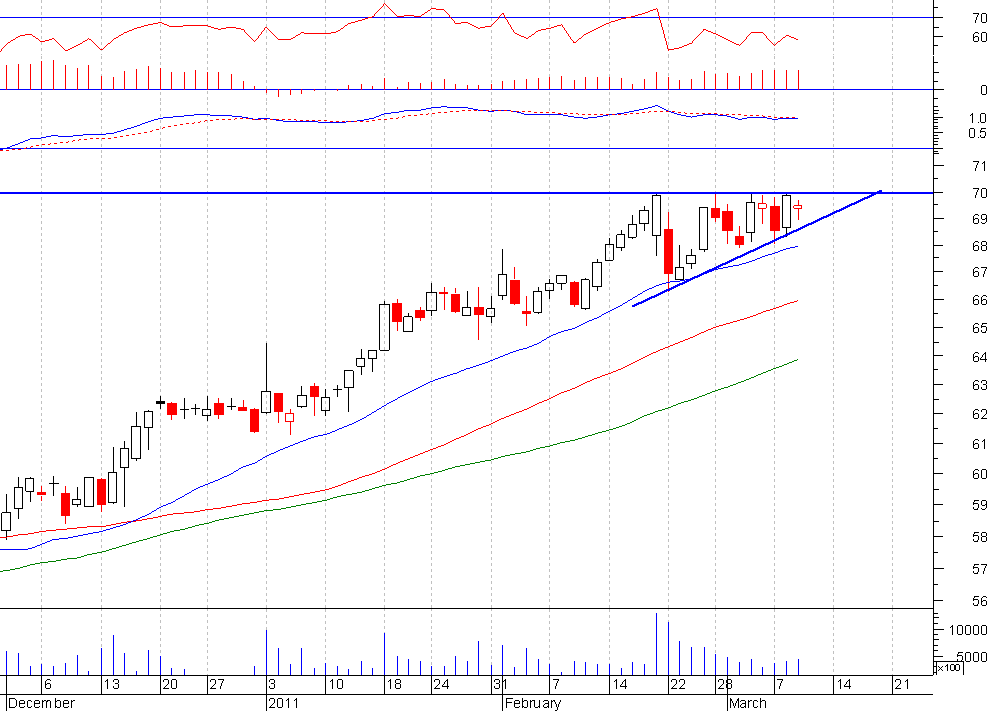Click the 65 price axis value
This screenshot has width=991, height=711.
point(980,329)
